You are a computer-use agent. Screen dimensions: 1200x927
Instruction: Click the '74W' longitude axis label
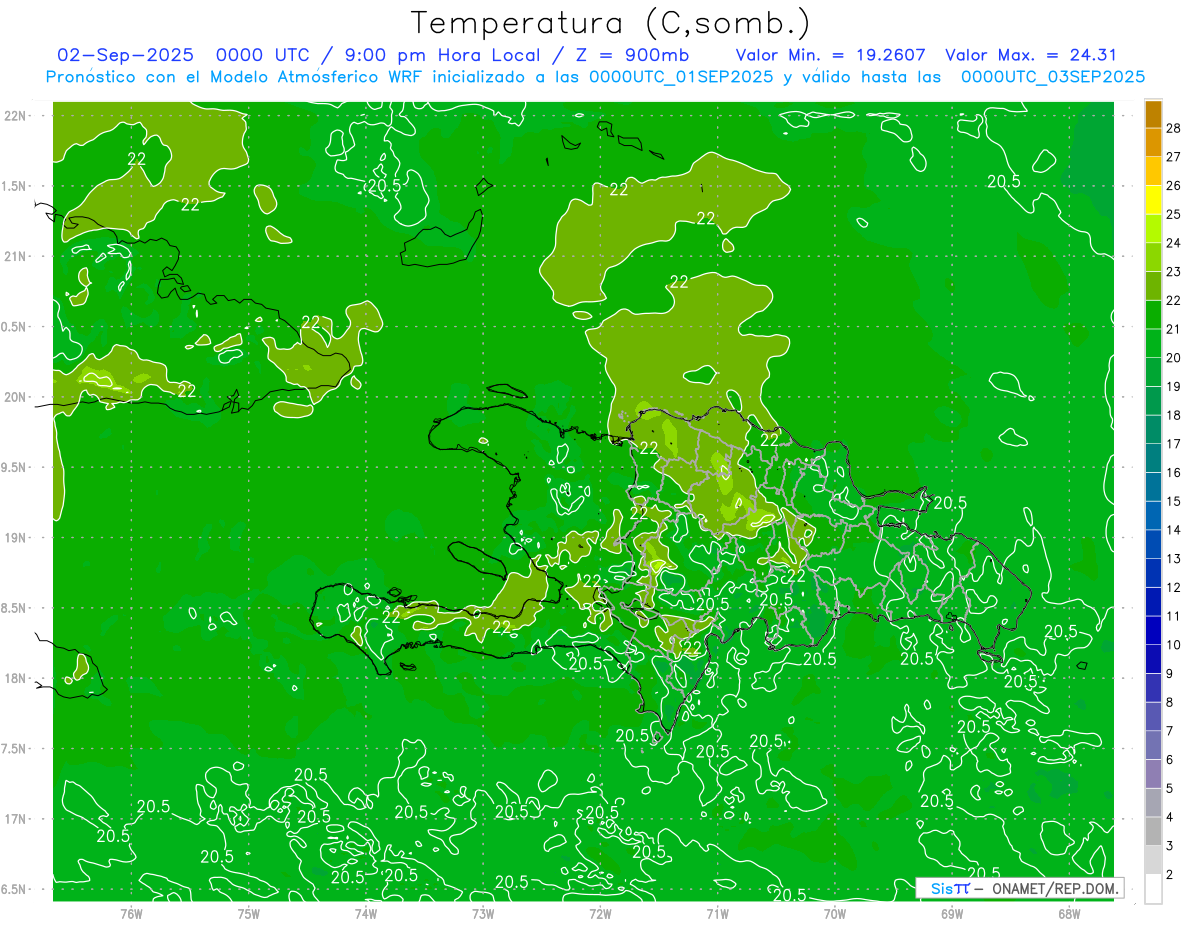(366, 913)
